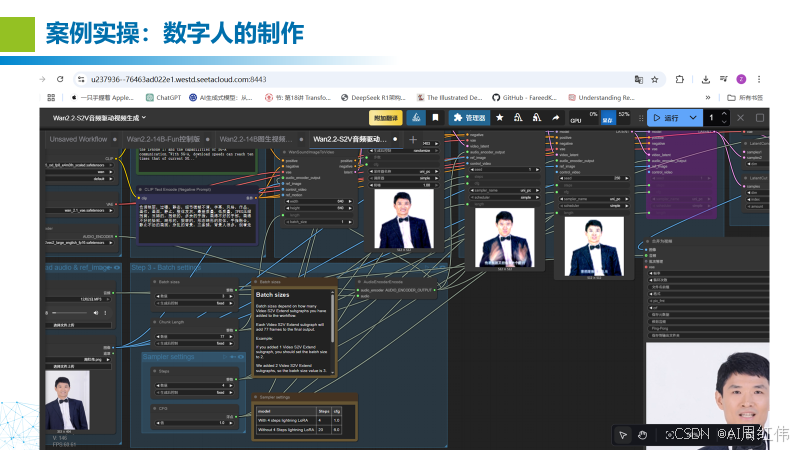Click the toolbar icon right of star
The image size is (800, 450).
coord(518,118)
